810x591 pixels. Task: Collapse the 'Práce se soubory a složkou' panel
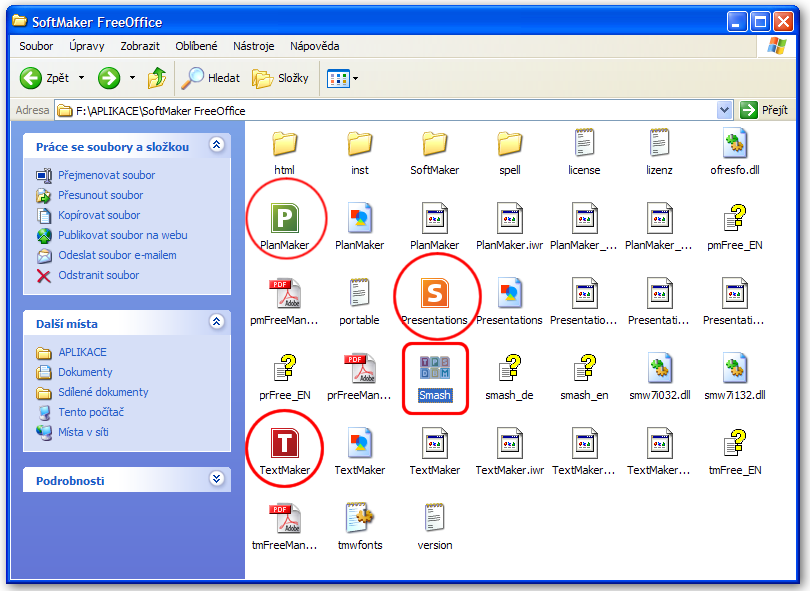tap(216, 145)
